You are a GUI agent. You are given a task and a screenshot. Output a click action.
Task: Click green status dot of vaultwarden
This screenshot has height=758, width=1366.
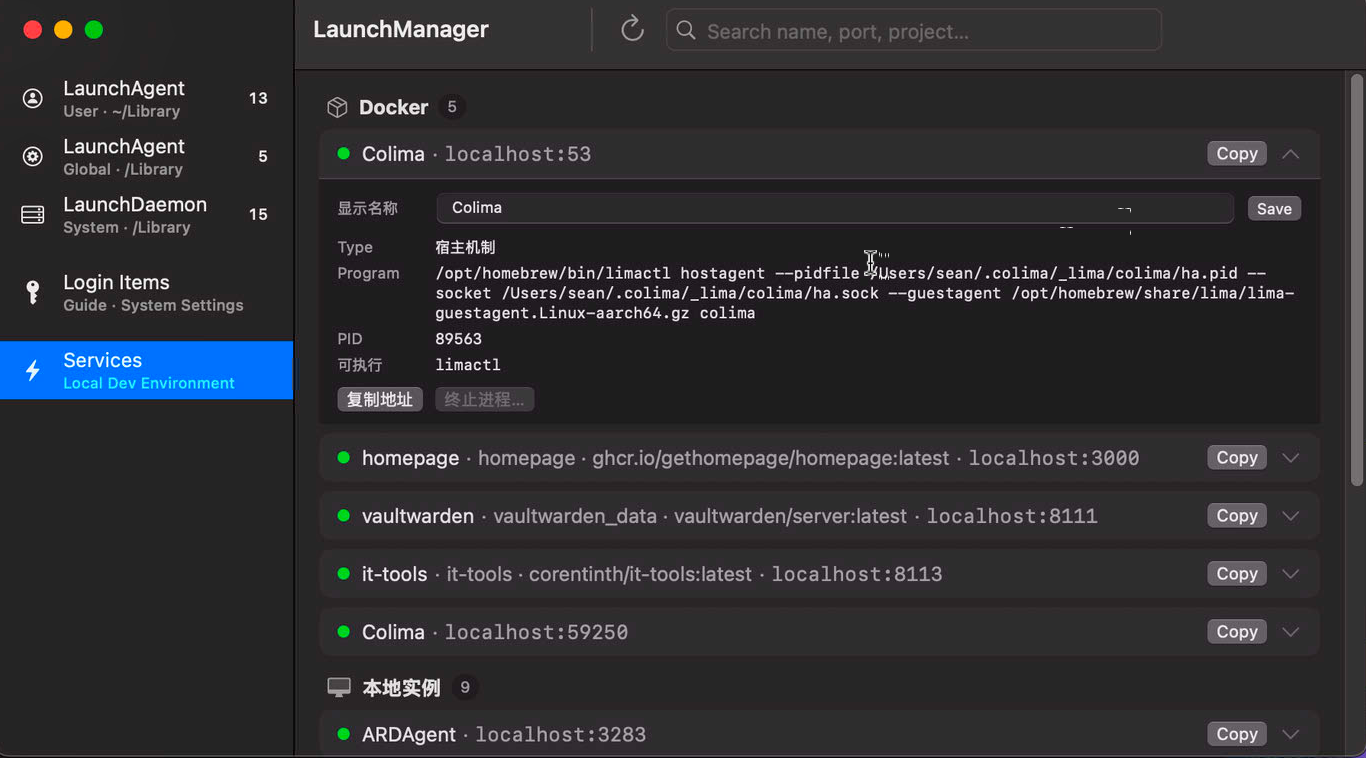click(x=343, y=515)
